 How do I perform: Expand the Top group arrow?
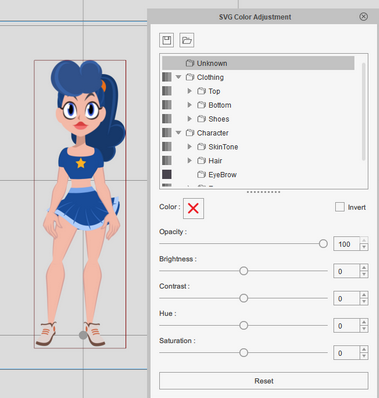[189, 91]
